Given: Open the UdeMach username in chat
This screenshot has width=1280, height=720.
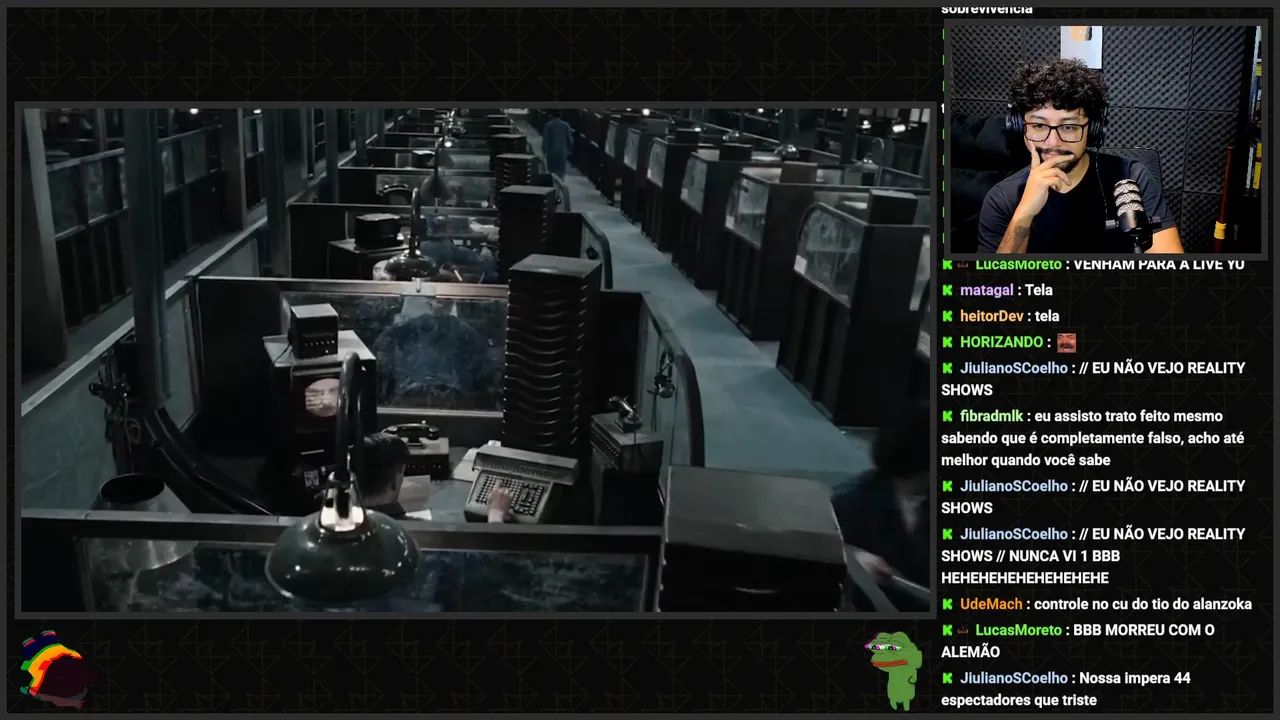Looking at the screenshot, I should coord(991,604).
